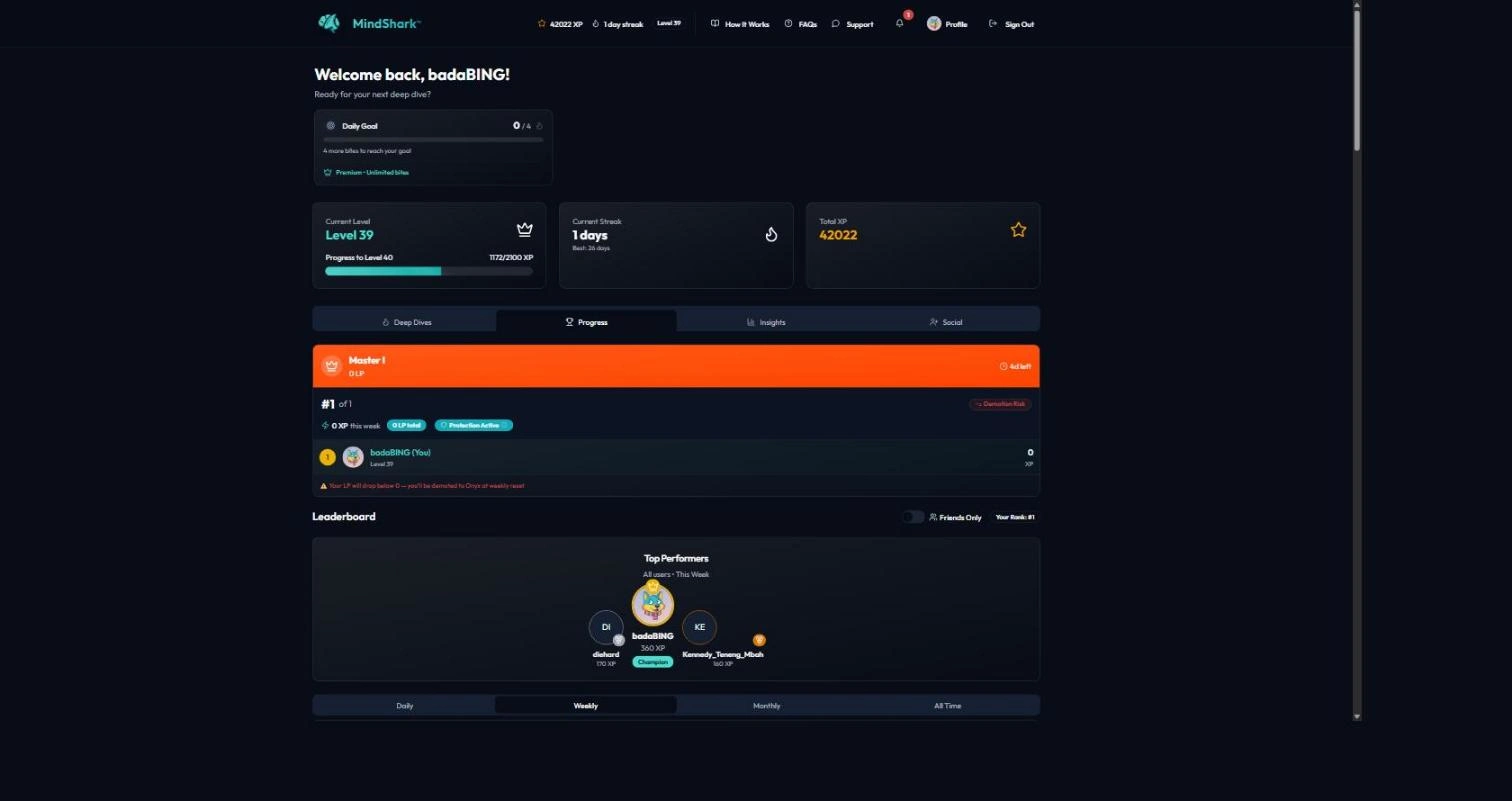Click the star icon in Total XP card

[x=1018, y=230]
